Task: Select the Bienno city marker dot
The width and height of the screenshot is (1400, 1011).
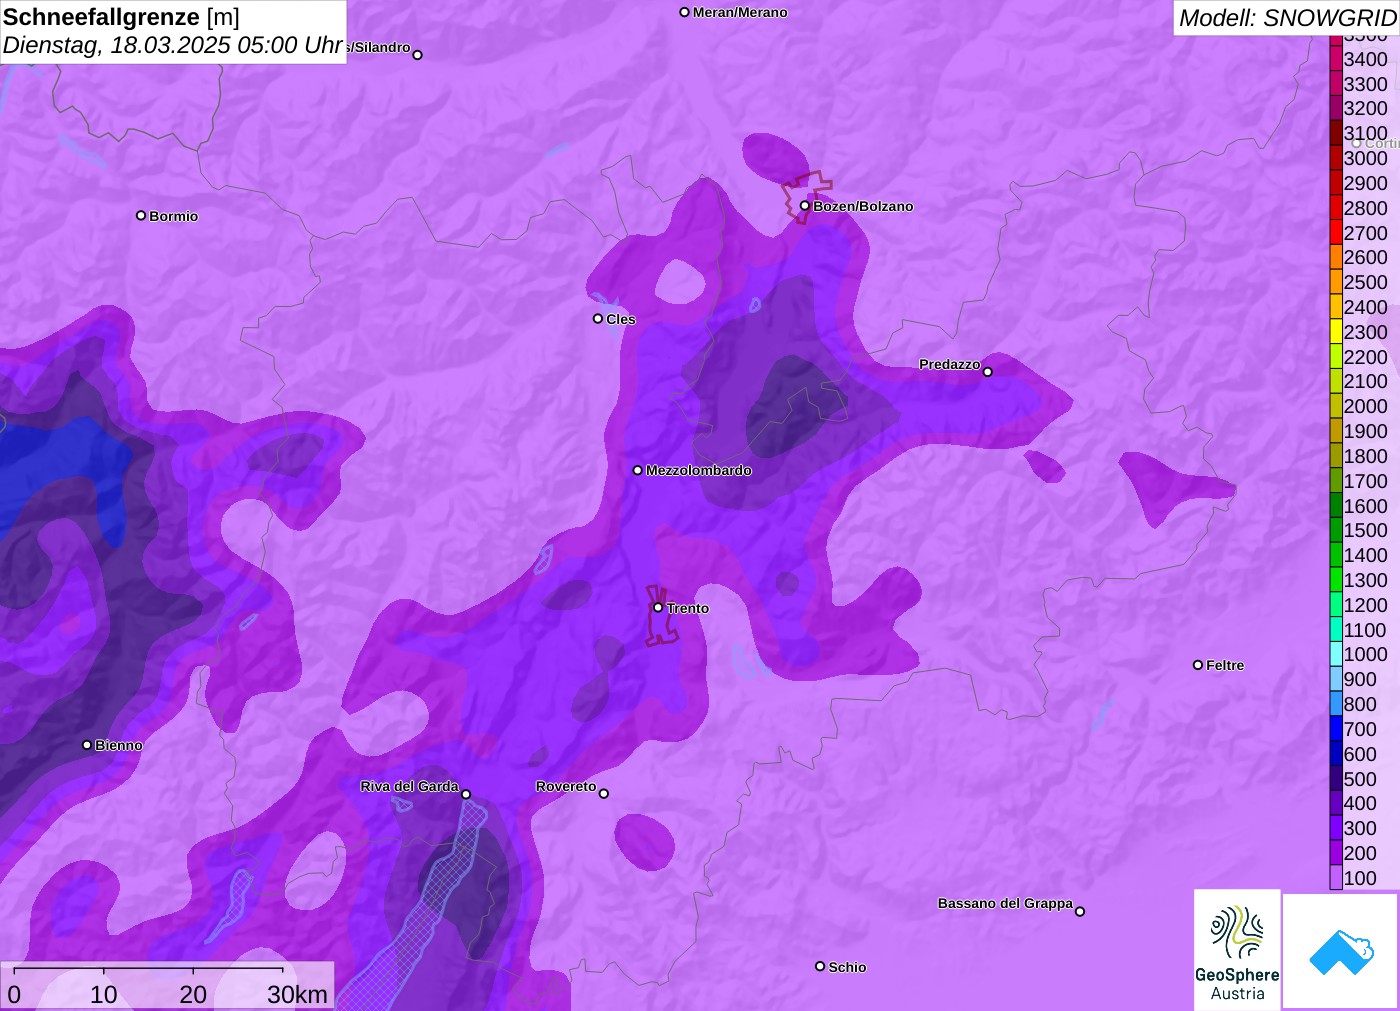Action: pos(87,744)
